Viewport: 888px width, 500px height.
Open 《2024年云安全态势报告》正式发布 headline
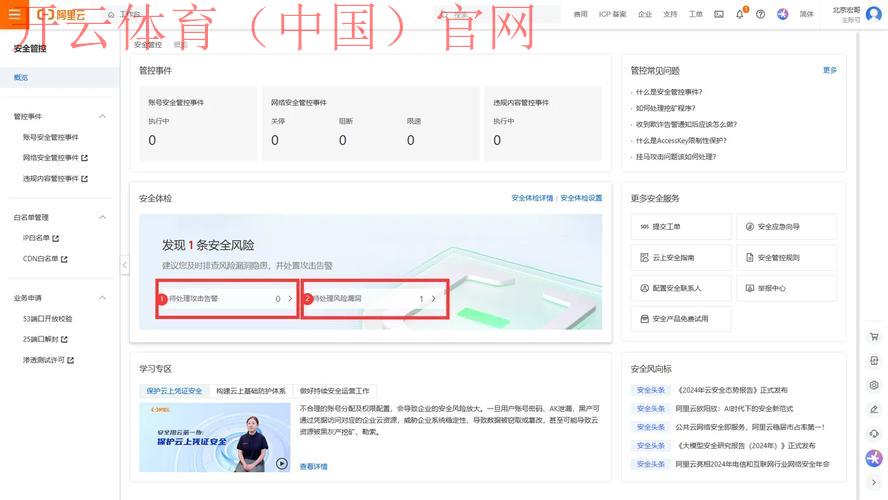732,390
